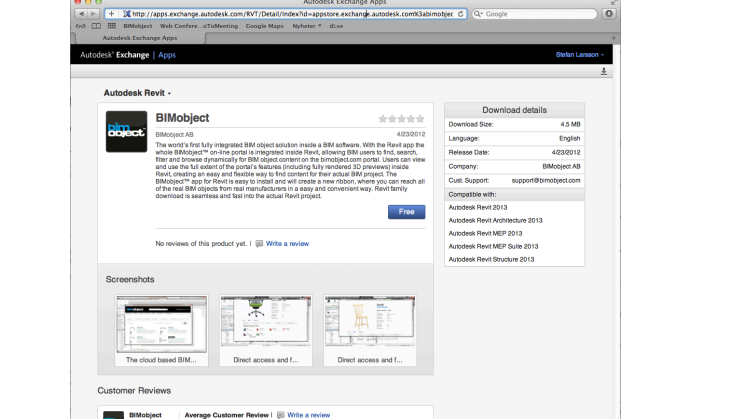This screenshot has height=419, width=746.
Task: Open the Google Maps bookmark
Action: pos(265,26)
